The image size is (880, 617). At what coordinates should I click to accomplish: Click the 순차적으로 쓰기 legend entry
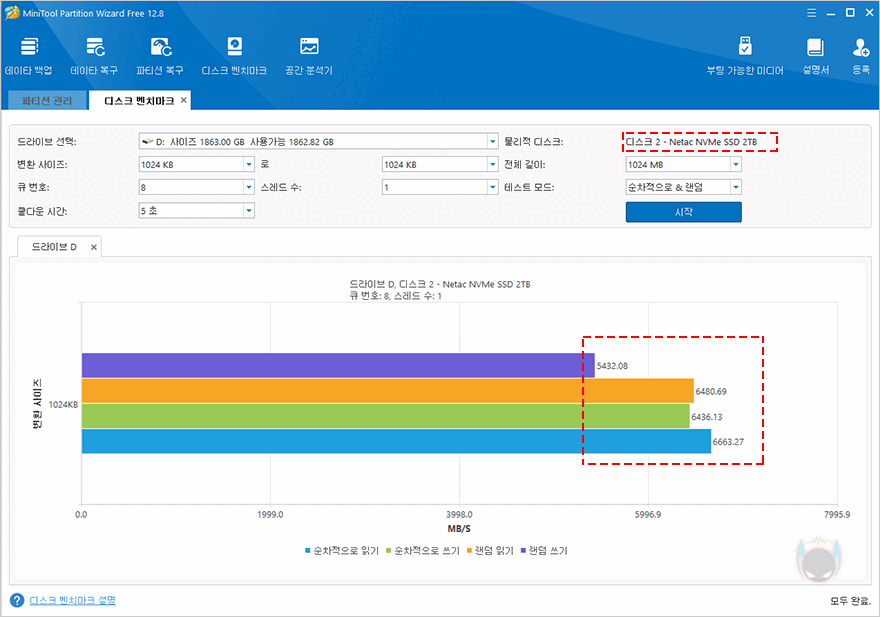coord(423,551)
